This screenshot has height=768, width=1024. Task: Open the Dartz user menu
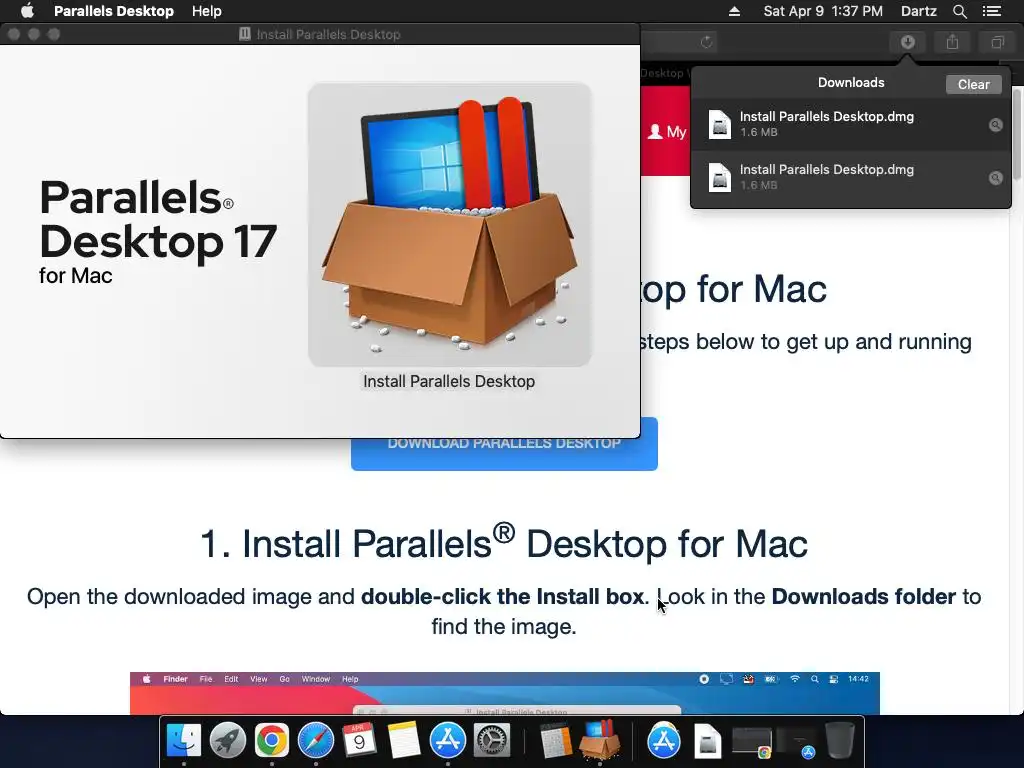918,11
